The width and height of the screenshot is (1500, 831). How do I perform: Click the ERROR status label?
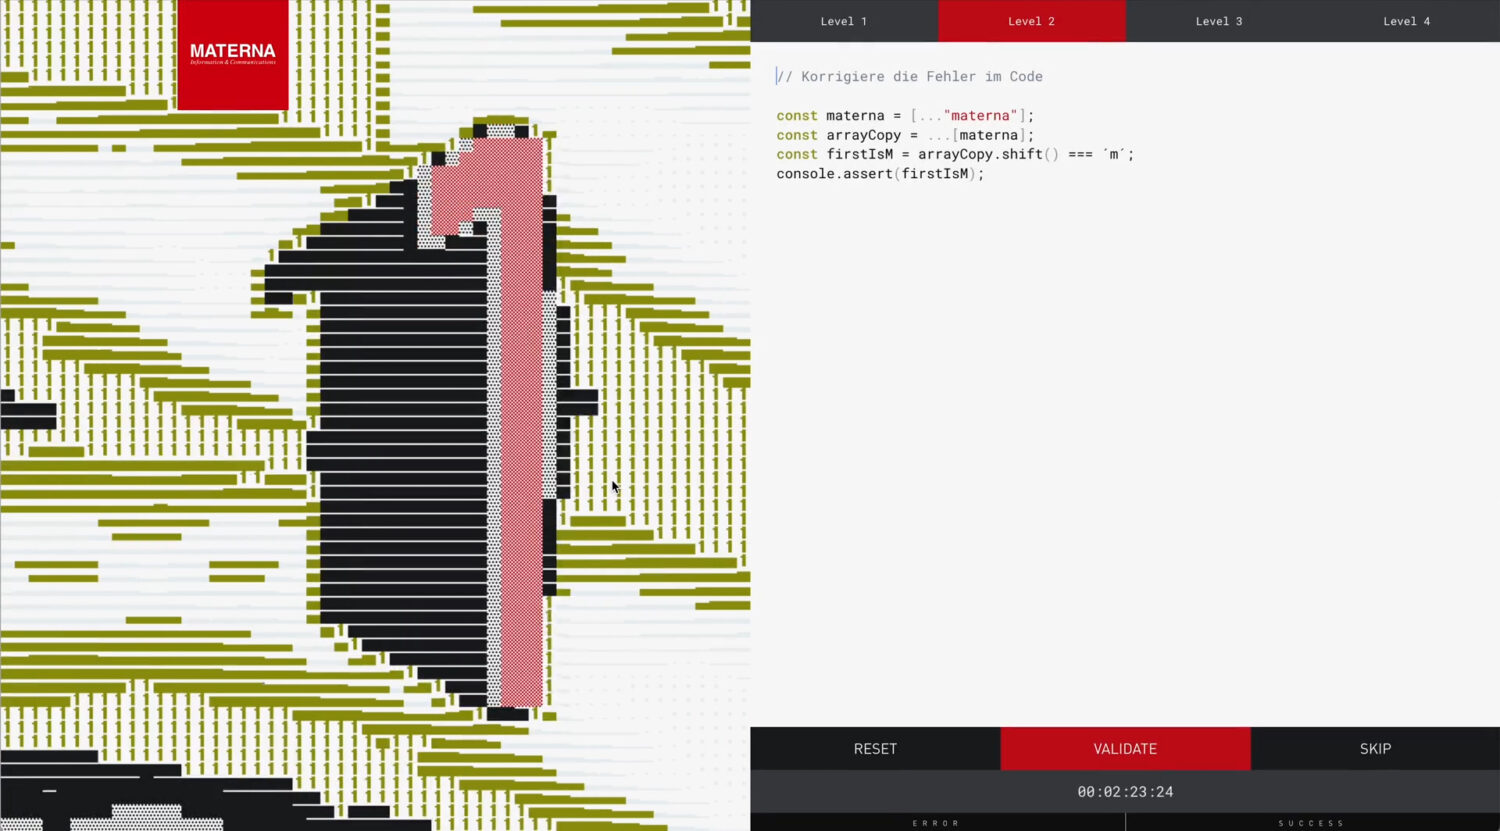(x=936, y=823)
